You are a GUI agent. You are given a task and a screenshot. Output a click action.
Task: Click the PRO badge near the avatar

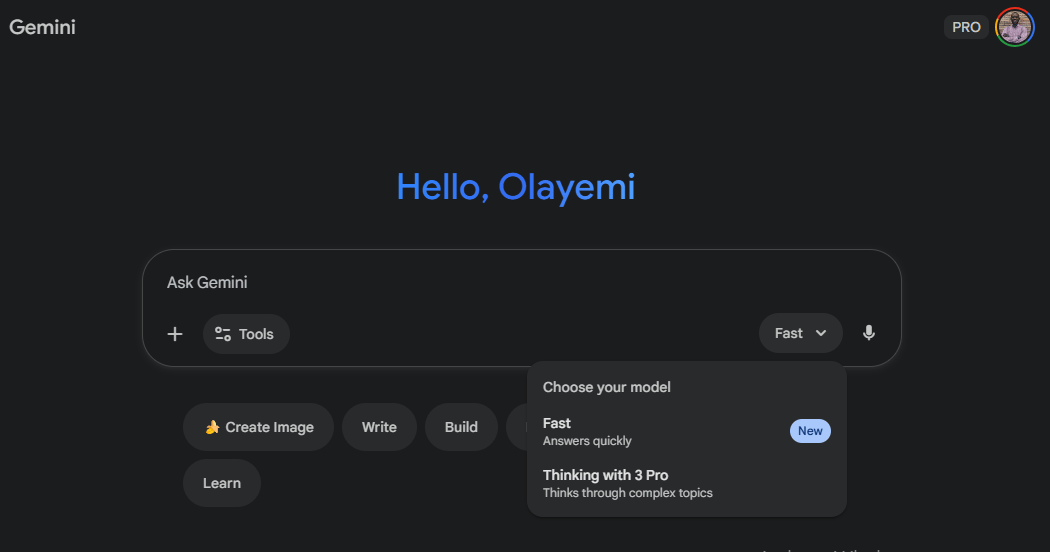(966, 27)
